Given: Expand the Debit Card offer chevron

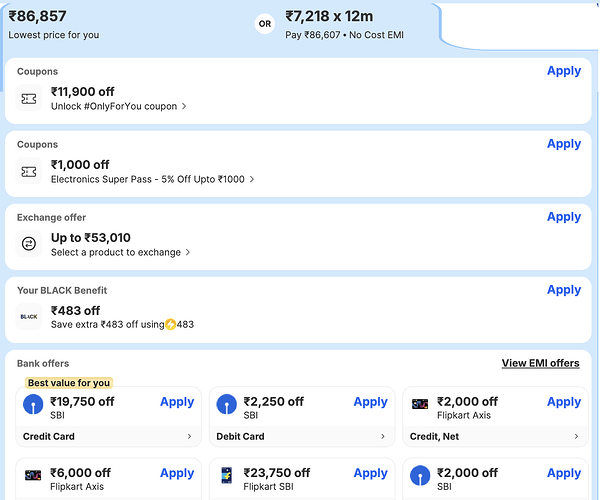Looking at the screenshot, I should (383, 436).
